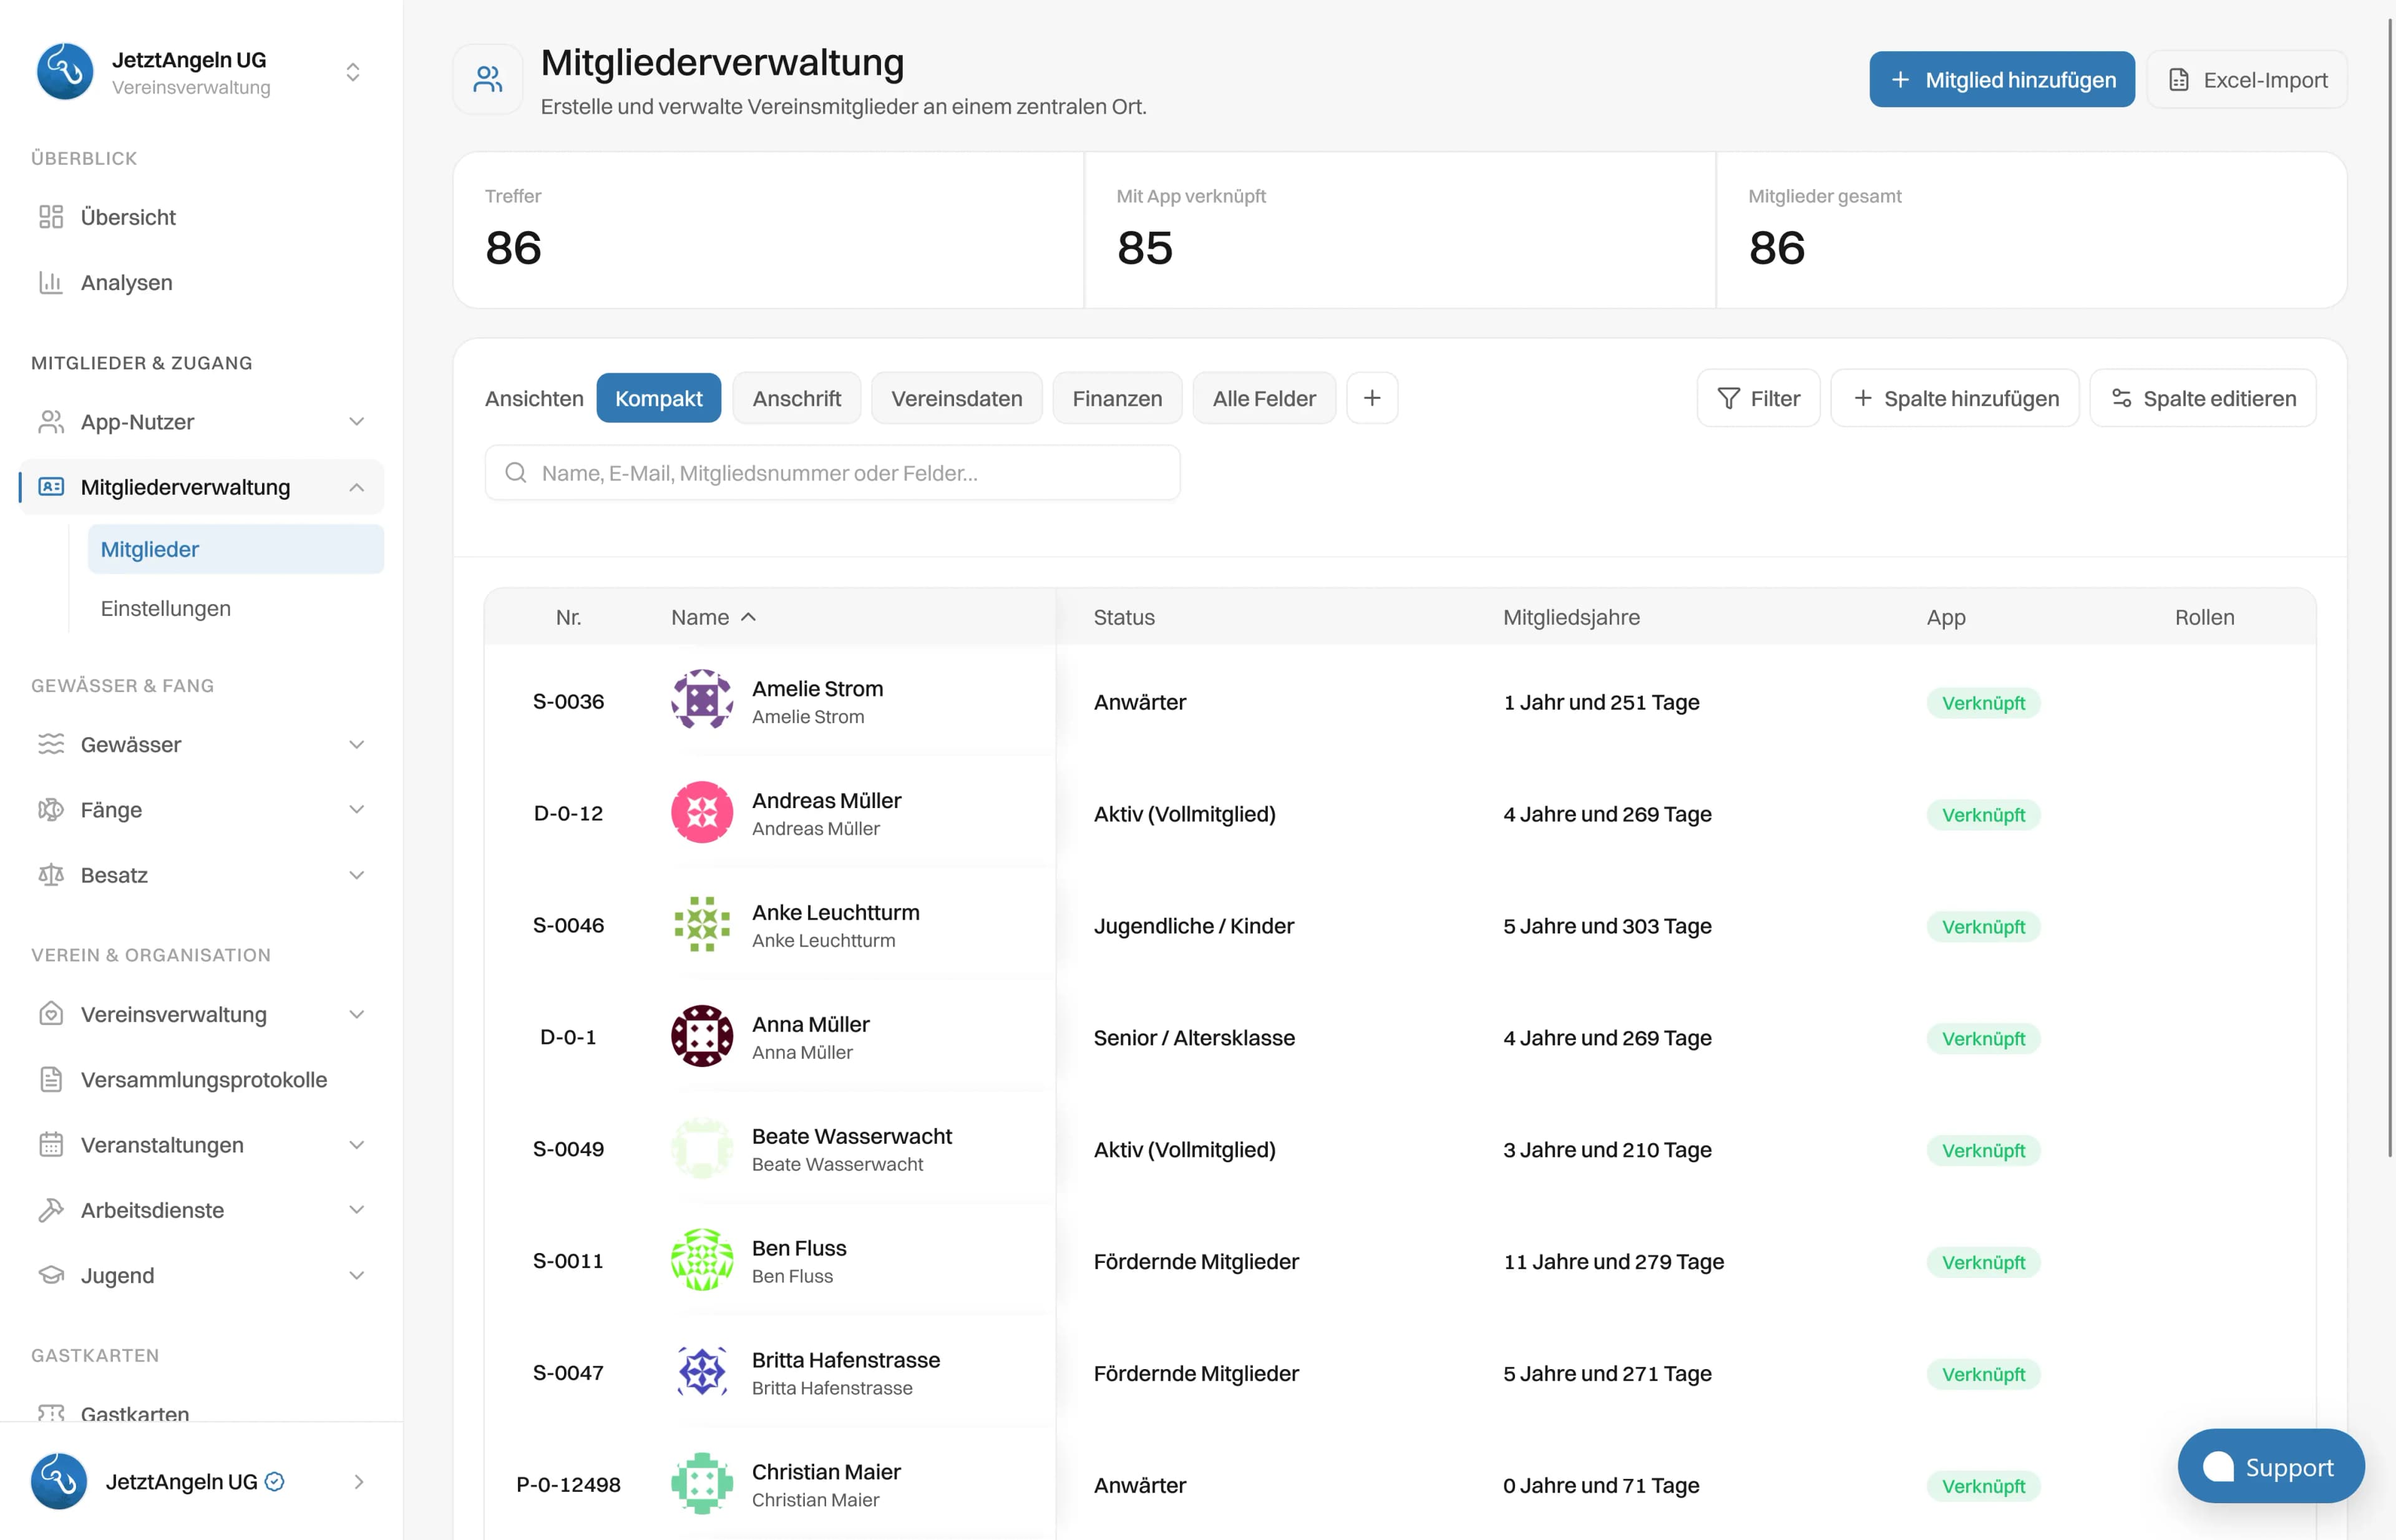
Task: Add a new view with plus button
Action: coord(1372,398)
